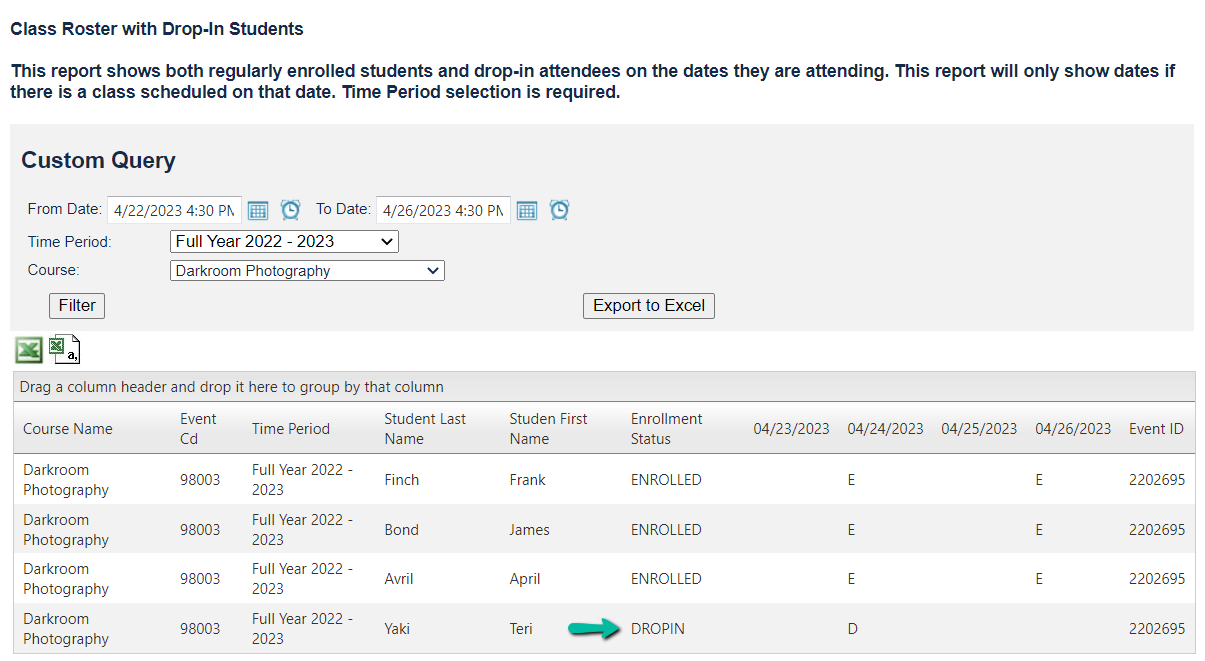1205x661 pixels.
Task: Click the Custom Query heading
Action: (x=98, y=160)
